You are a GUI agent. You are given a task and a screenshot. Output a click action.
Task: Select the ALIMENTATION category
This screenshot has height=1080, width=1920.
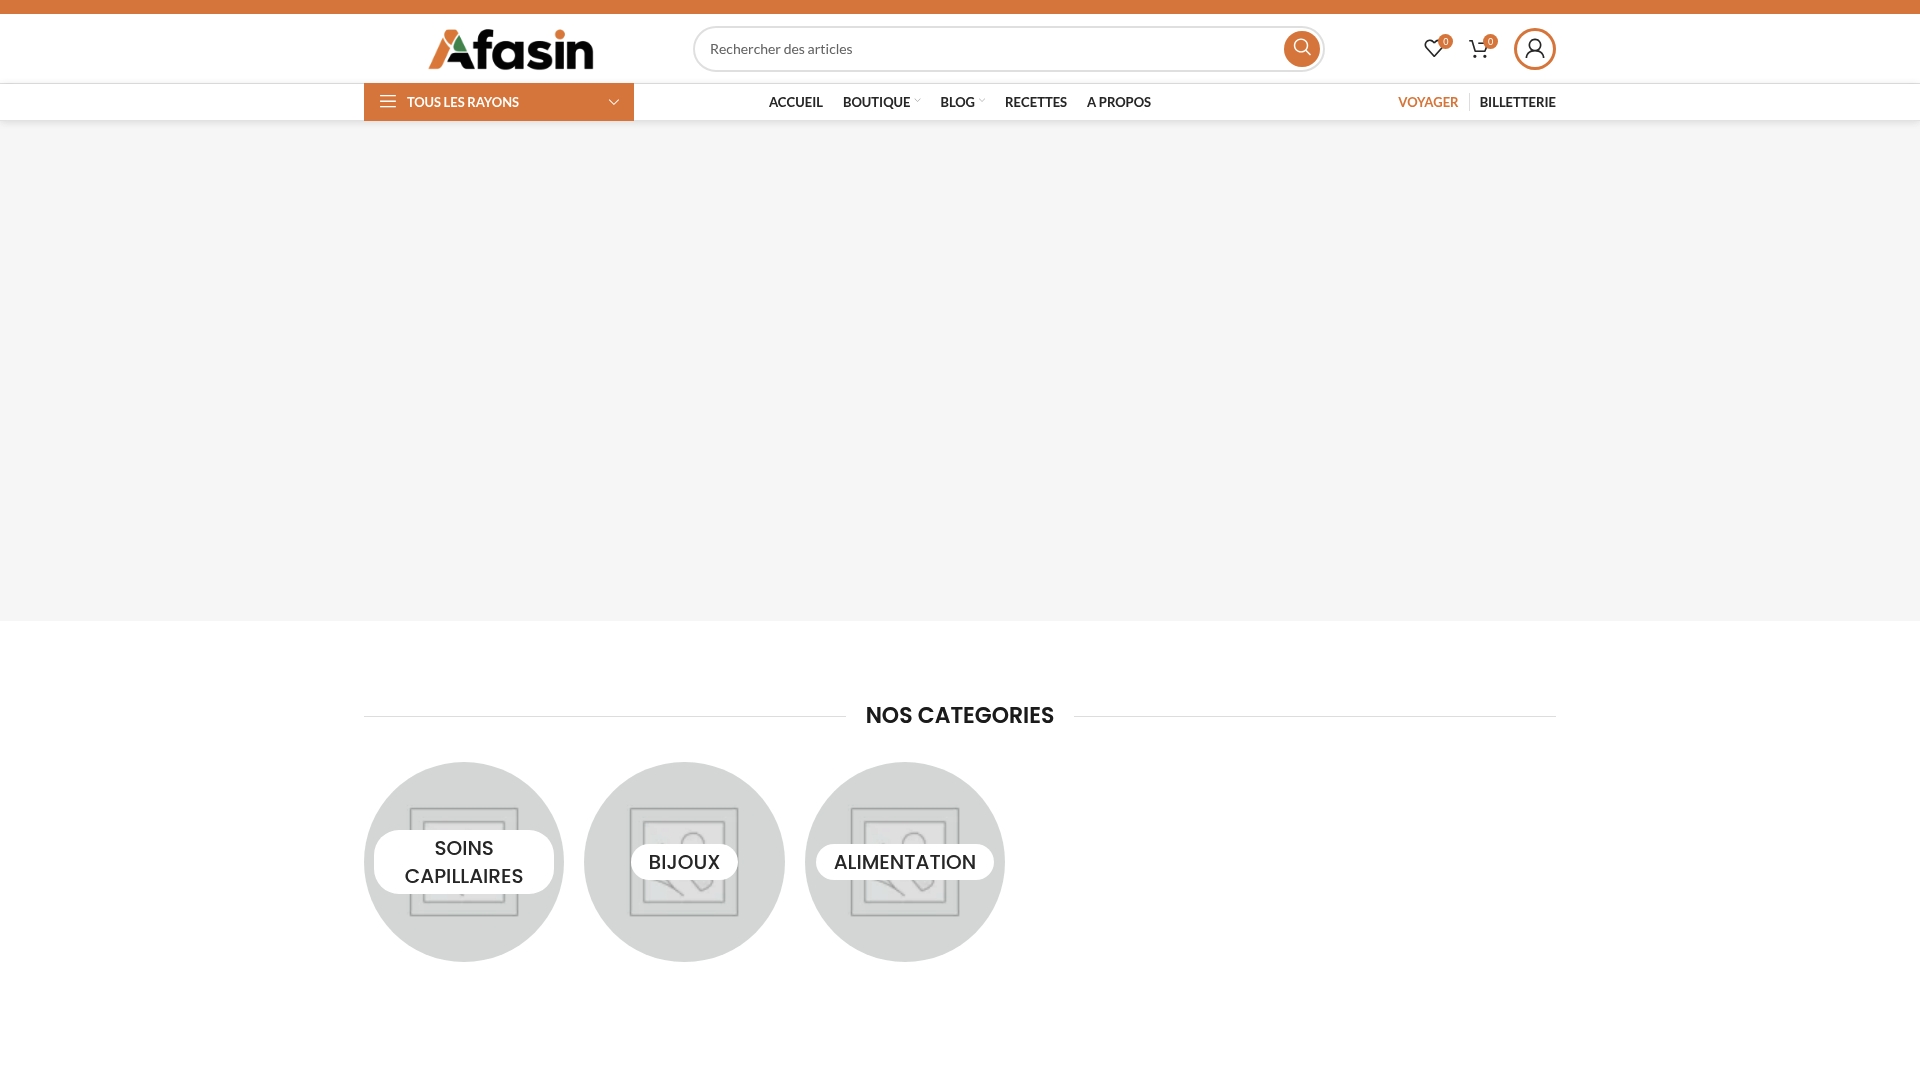click(905, 861)
